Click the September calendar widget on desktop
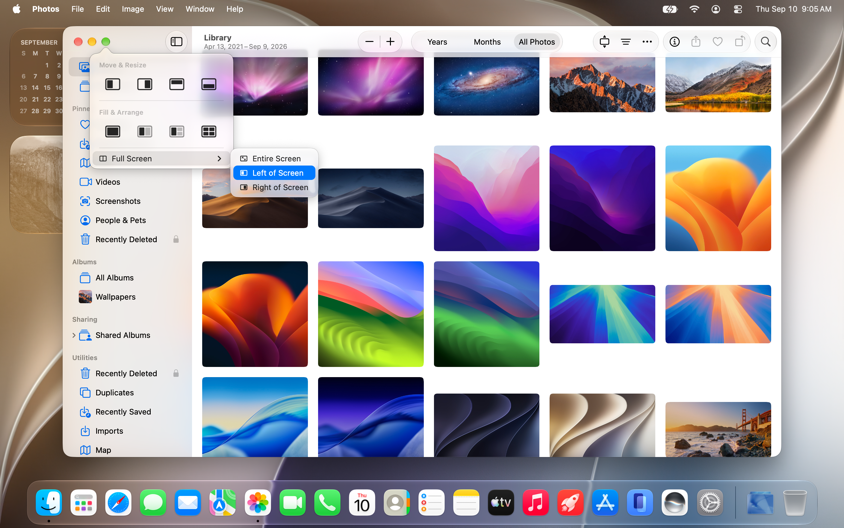Image resolution: width=844 pixels, height=528 pixels. [37, 77]
